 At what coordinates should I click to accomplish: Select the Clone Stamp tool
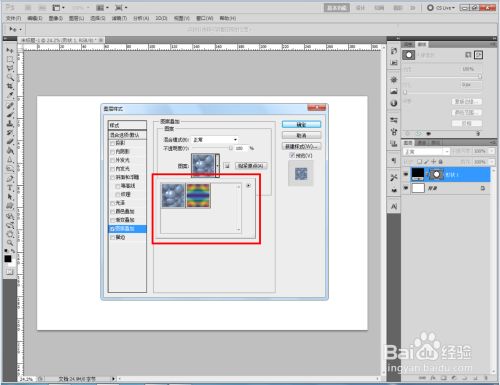click(x=10, y=124)
